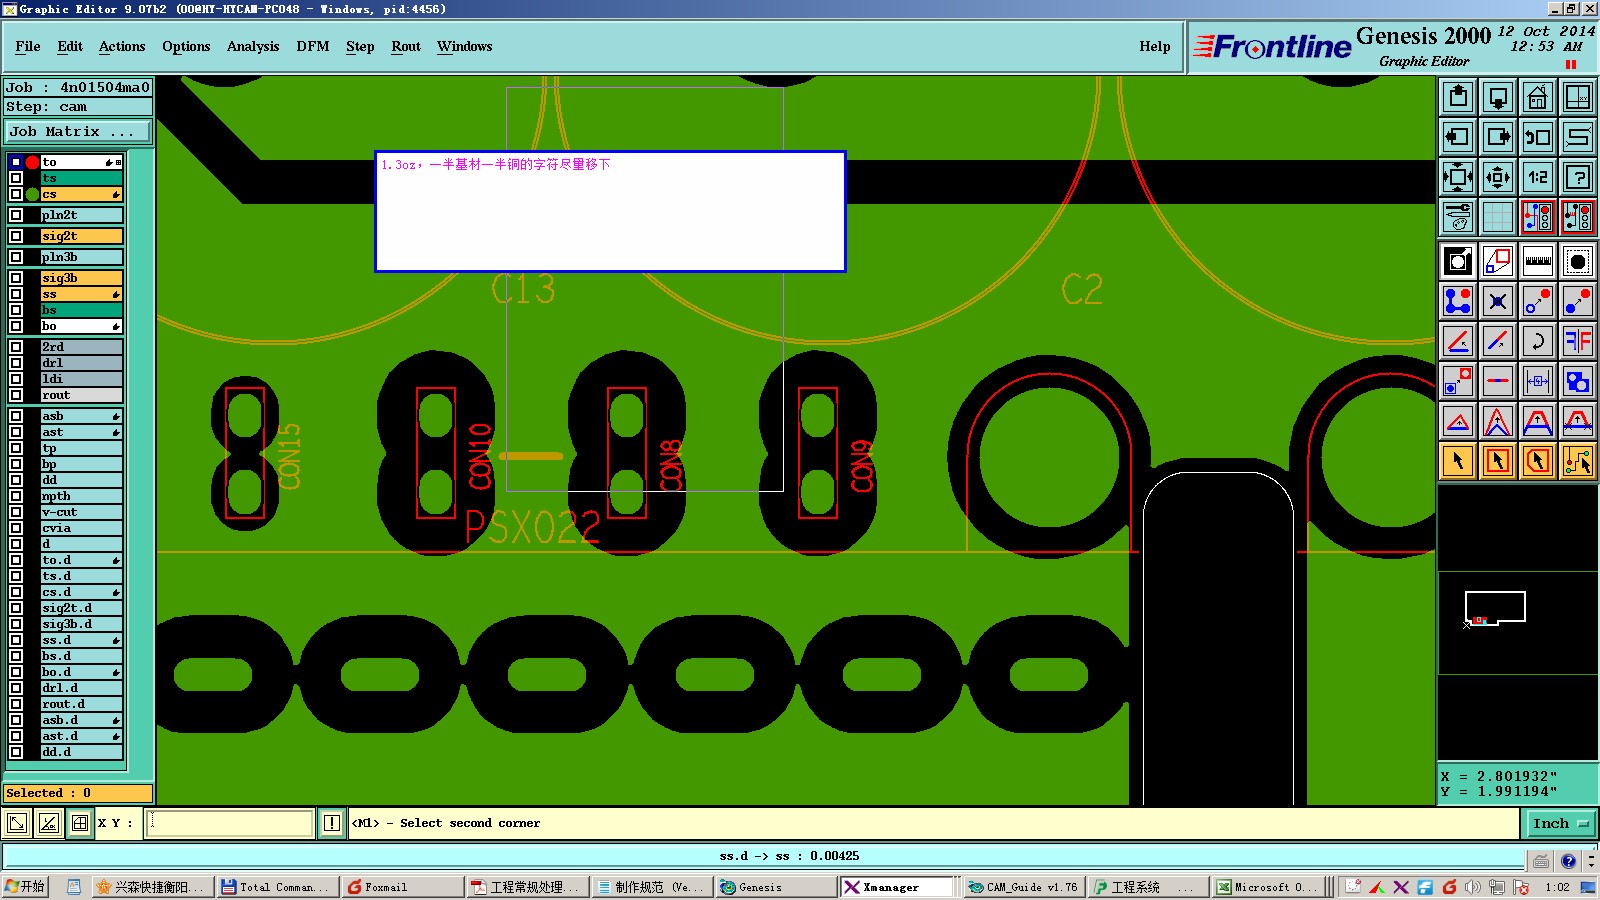Click the red color dot on layer to
Screen dimensions: 1600x900
[32, 162]
